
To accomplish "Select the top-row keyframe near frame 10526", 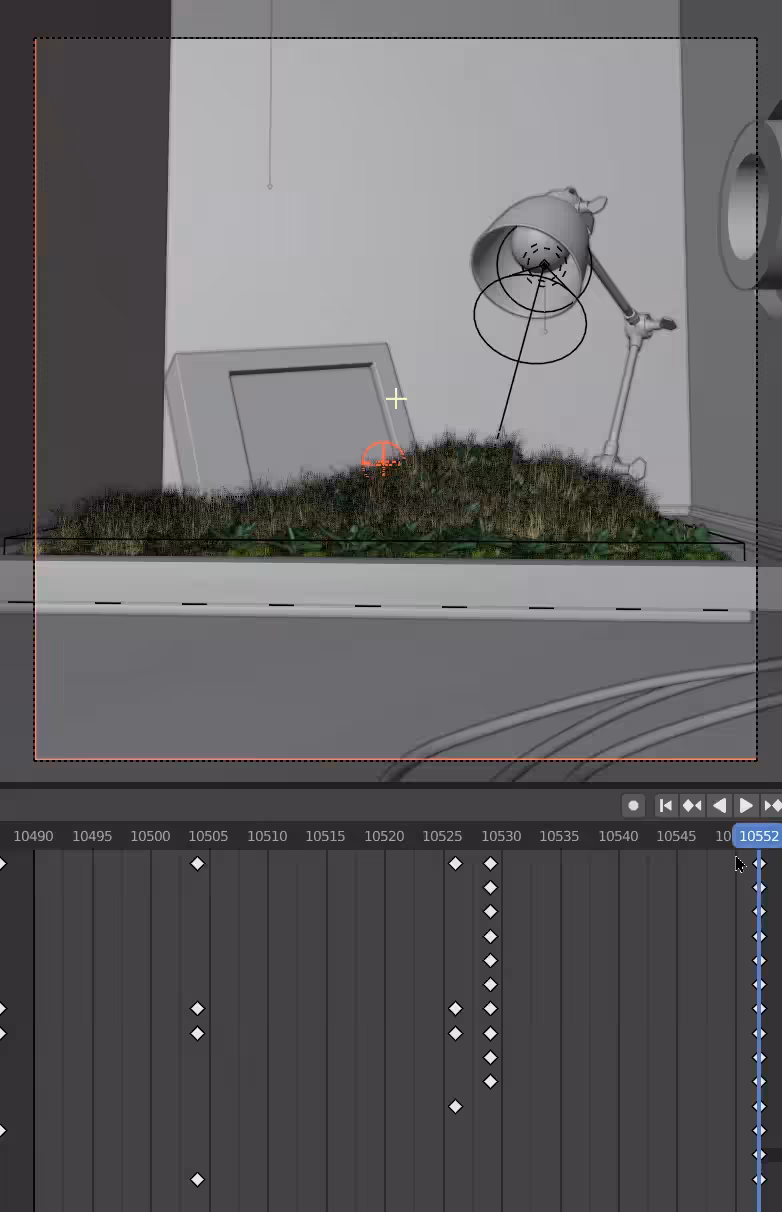I will coord(455,863).
